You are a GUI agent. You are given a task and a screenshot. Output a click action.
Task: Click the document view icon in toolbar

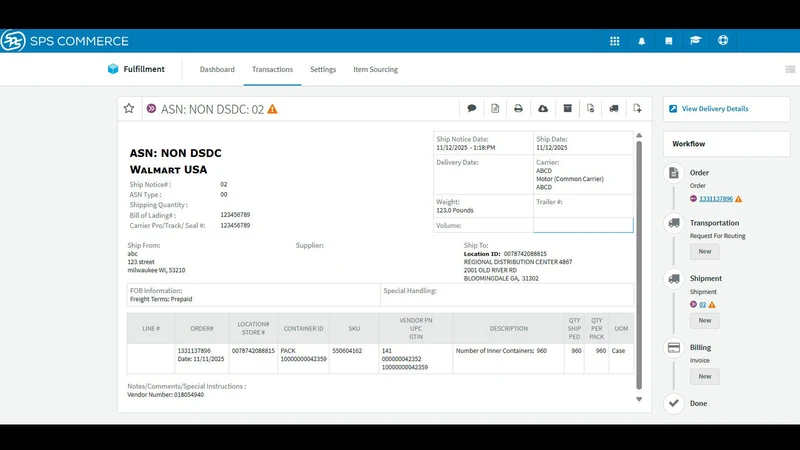tap(495, 108)
